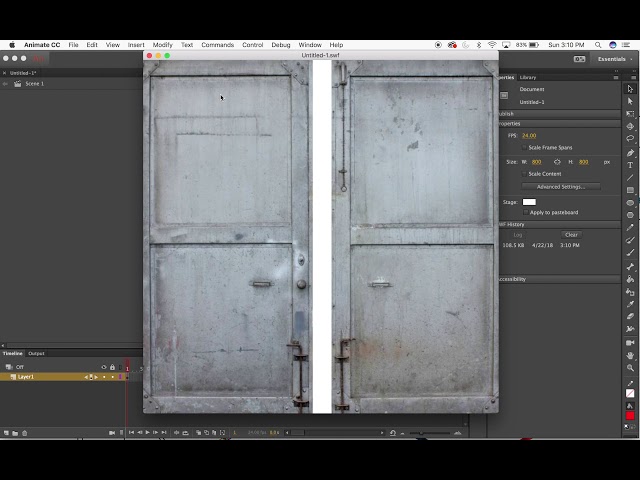Select the Pencil tool

click(630, 227)
